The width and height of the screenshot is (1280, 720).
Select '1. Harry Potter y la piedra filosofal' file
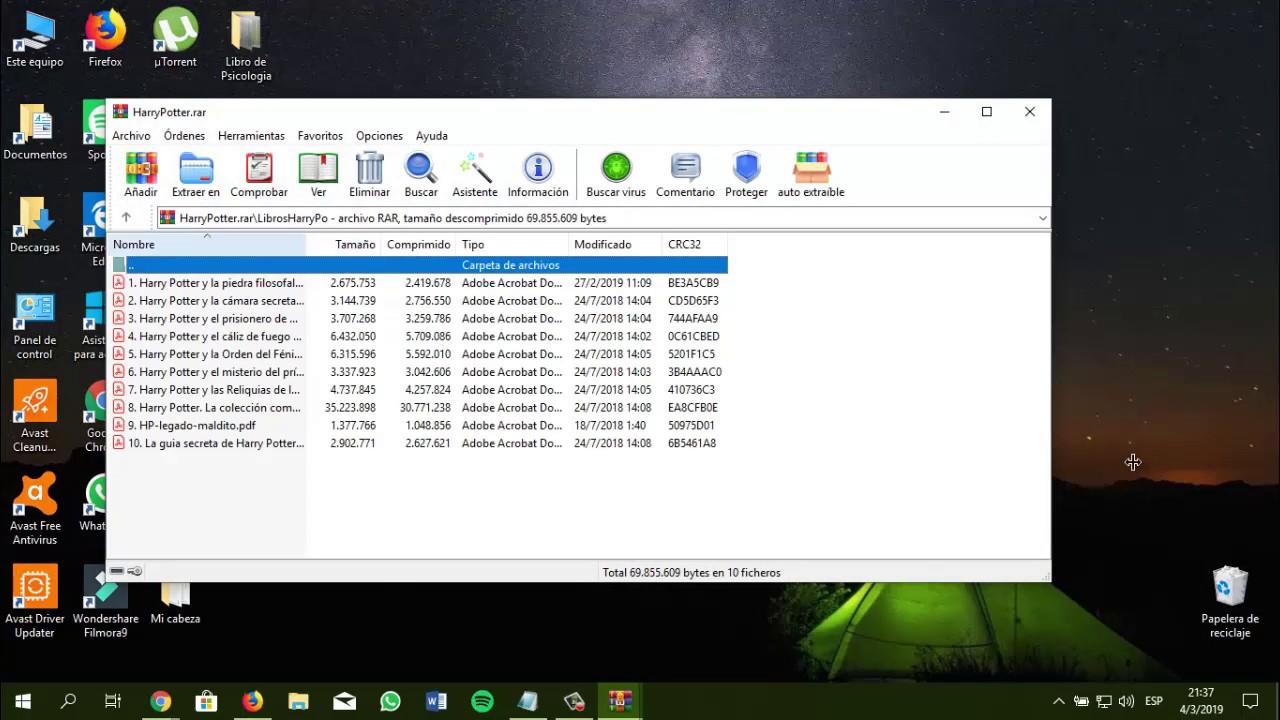[419, 283]
